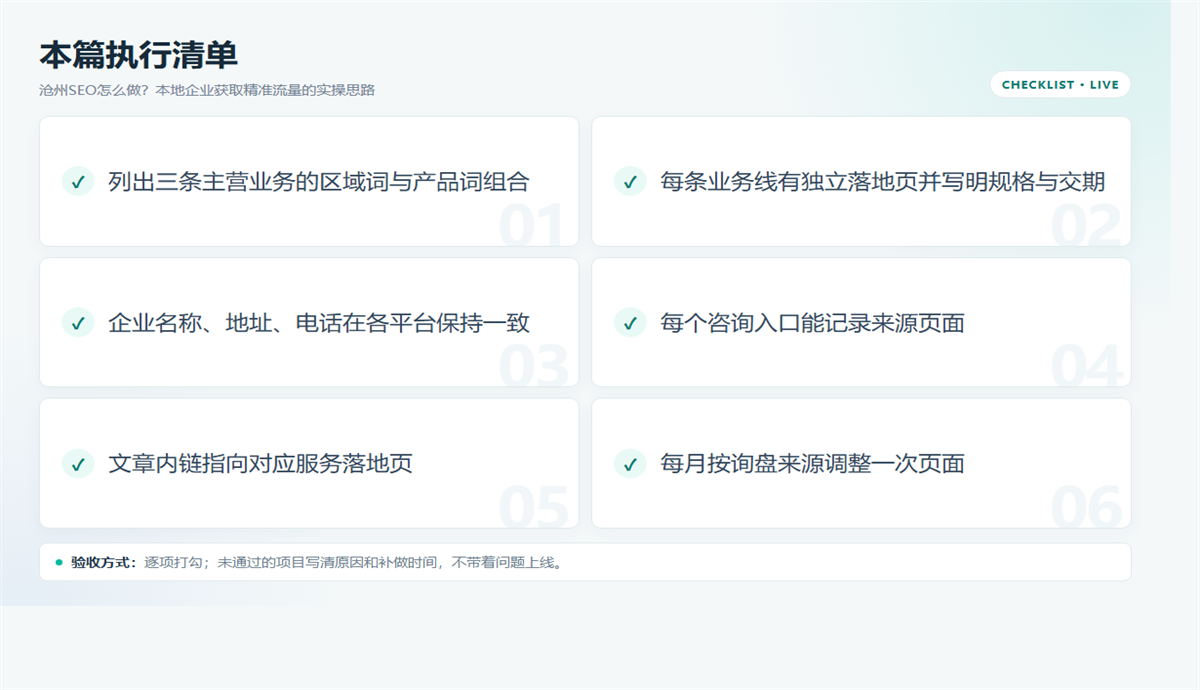Click the CHECKLIST · LIVE badge
This screenshot has height=690, width=1200.
1060,85
